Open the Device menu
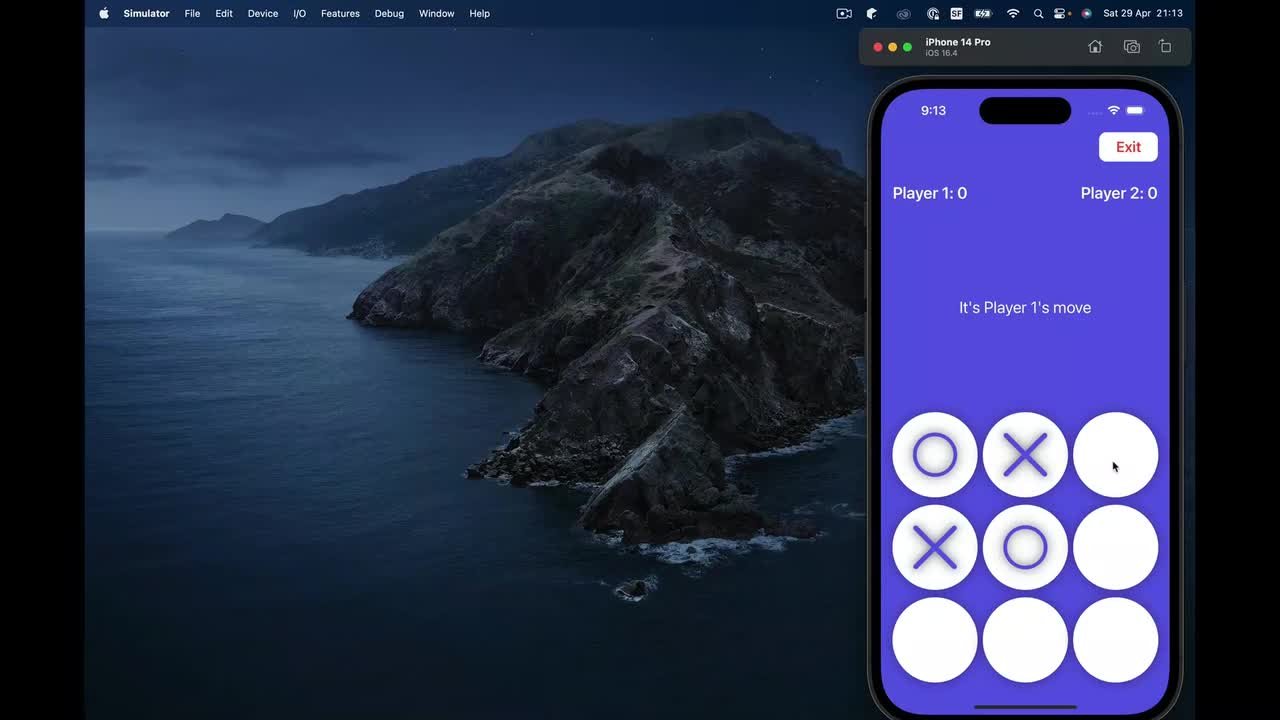 tap(263, 13)
